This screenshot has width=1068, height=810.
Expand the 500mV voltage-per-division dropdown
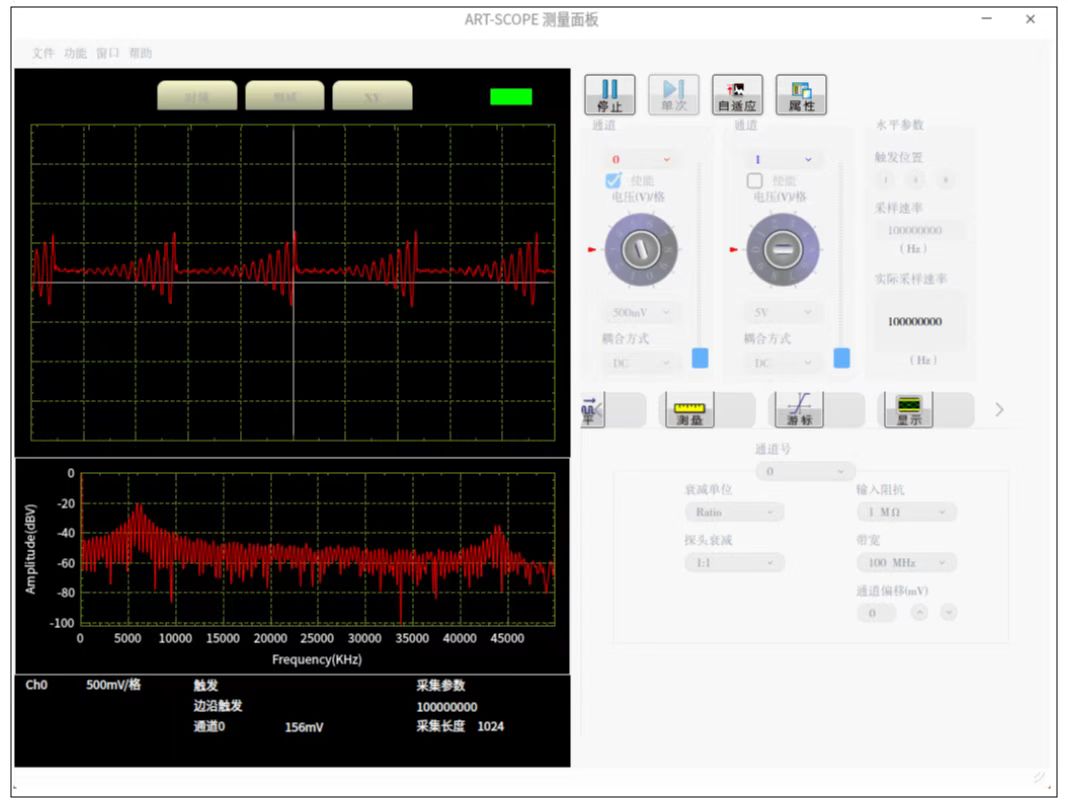coord(639,313)
